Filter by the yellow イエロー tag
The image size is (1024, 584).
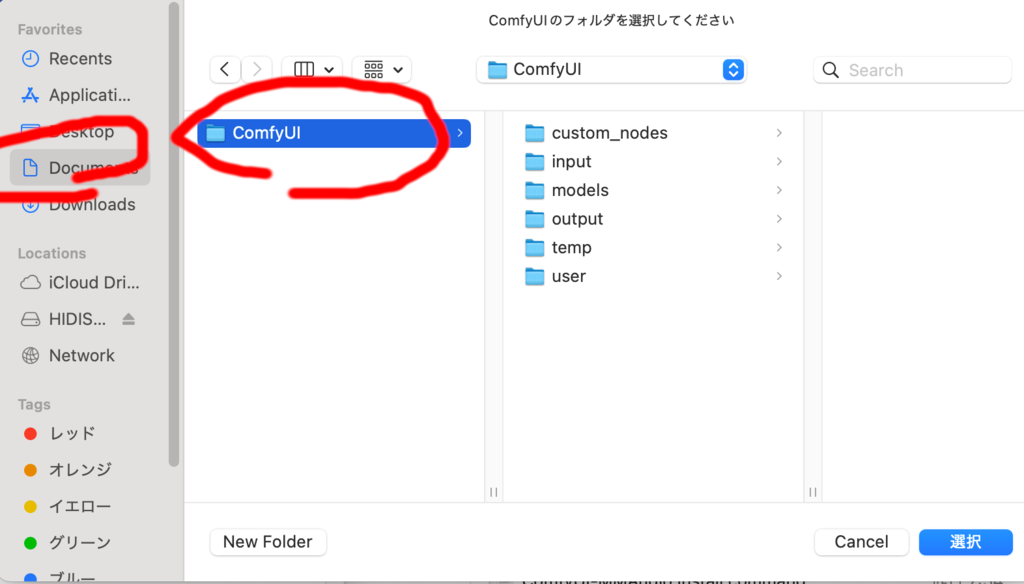coord(80,506)
